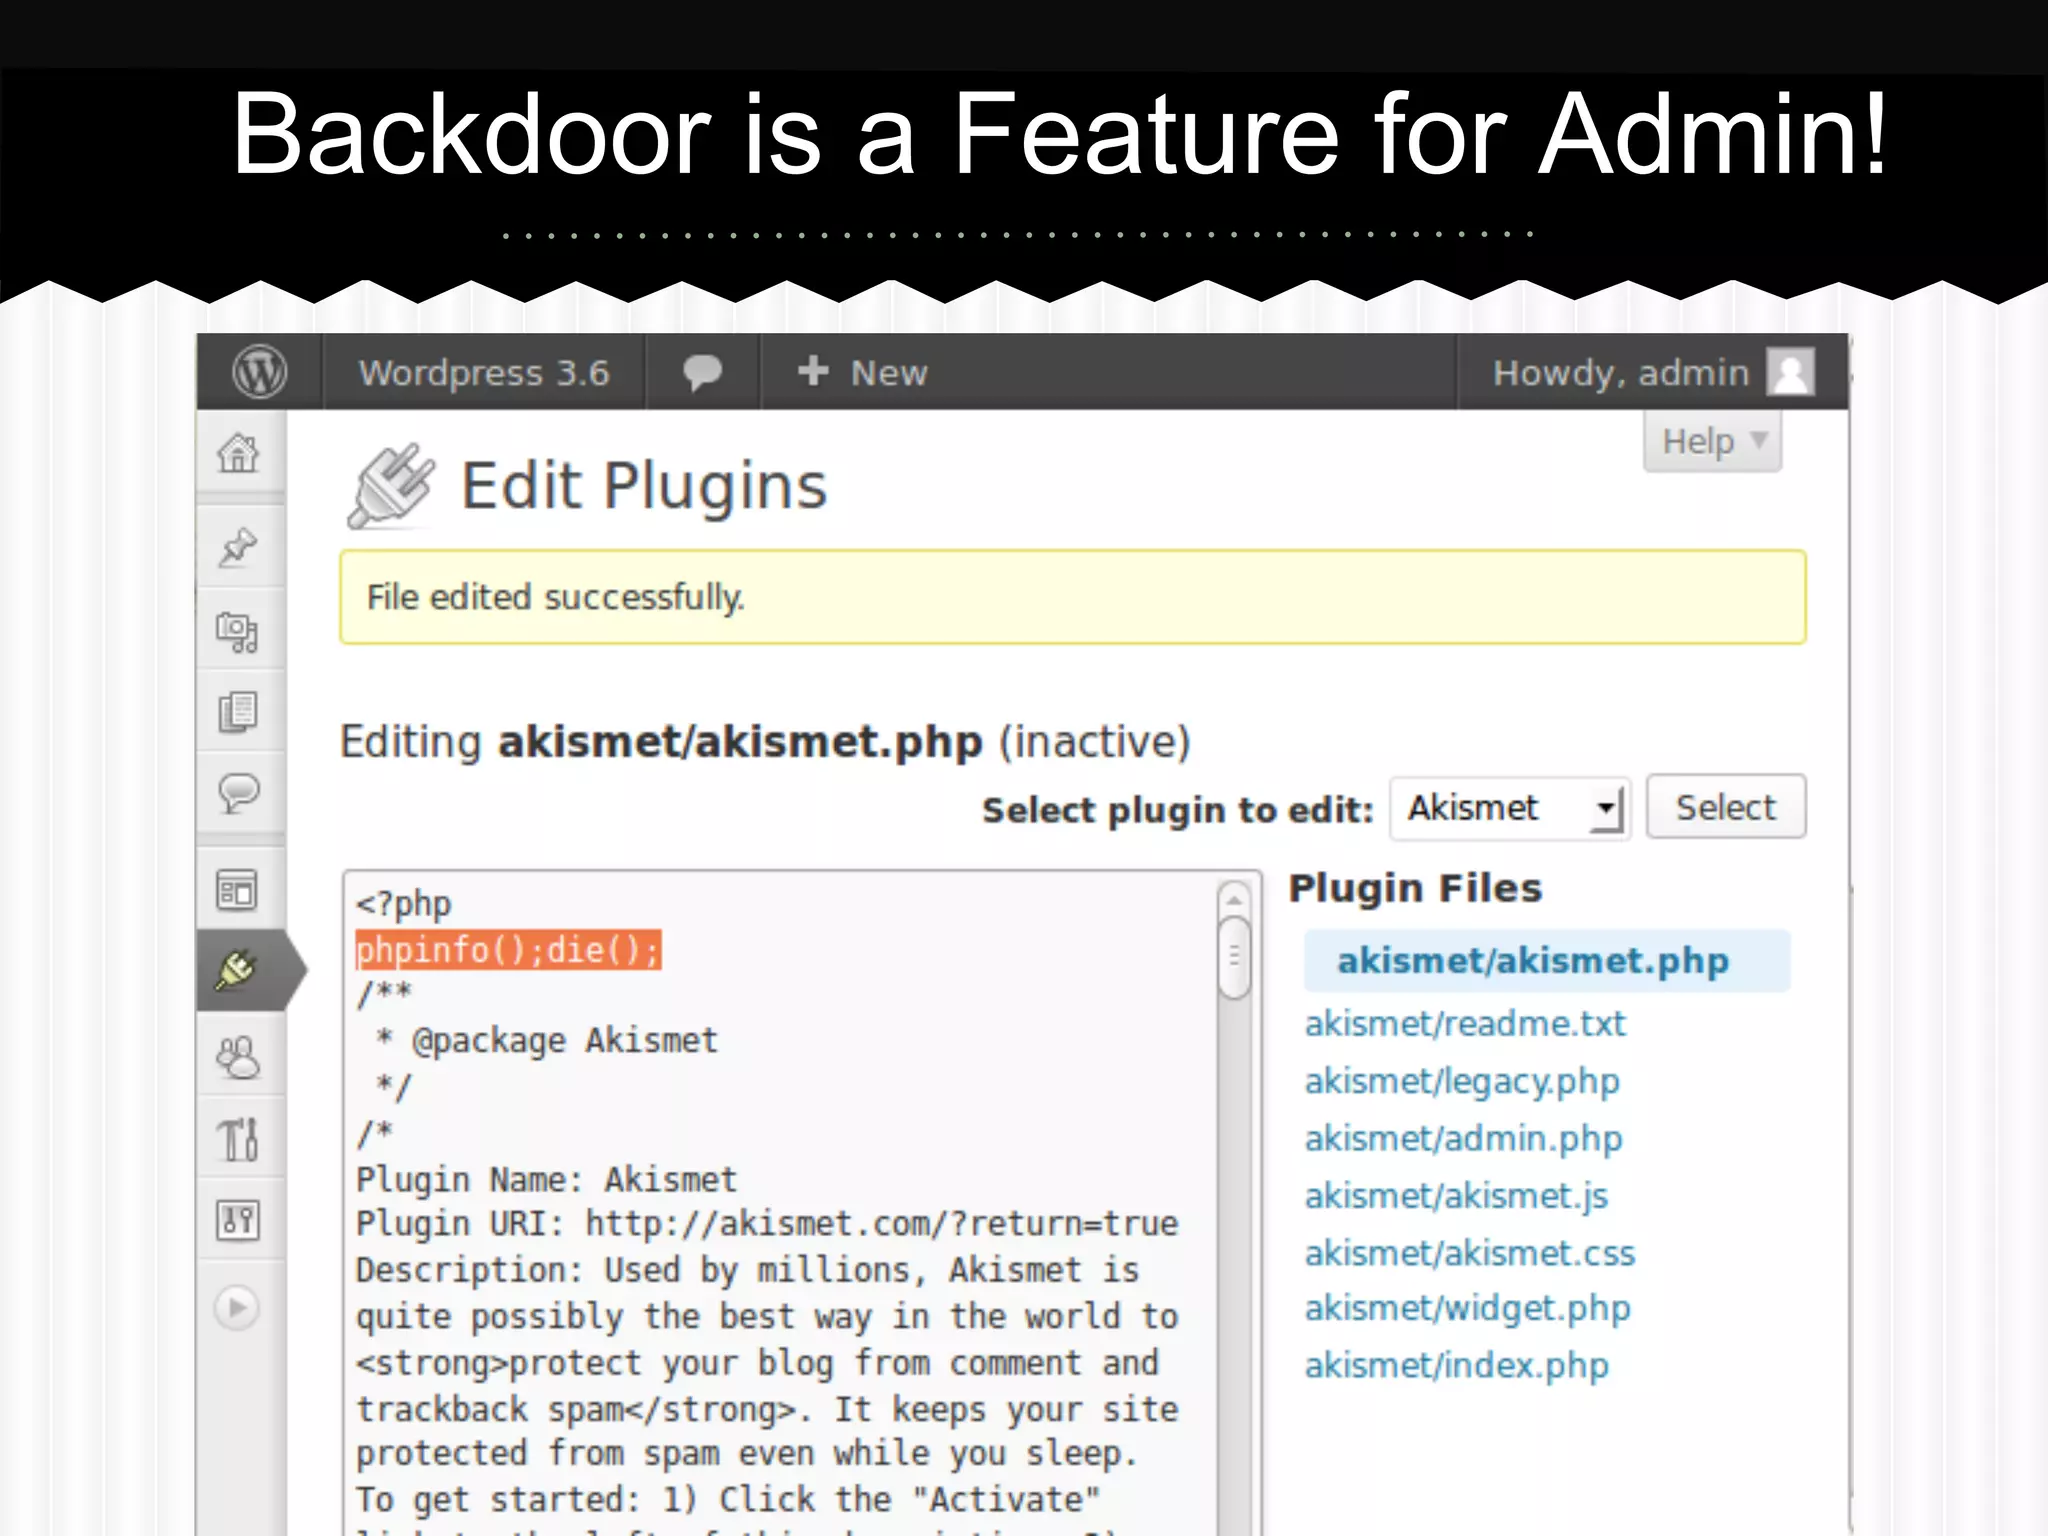Open Settings sliders icon in sidebar
2048x1536 pixels.
pyautogui.click(x=238, y=1220)
